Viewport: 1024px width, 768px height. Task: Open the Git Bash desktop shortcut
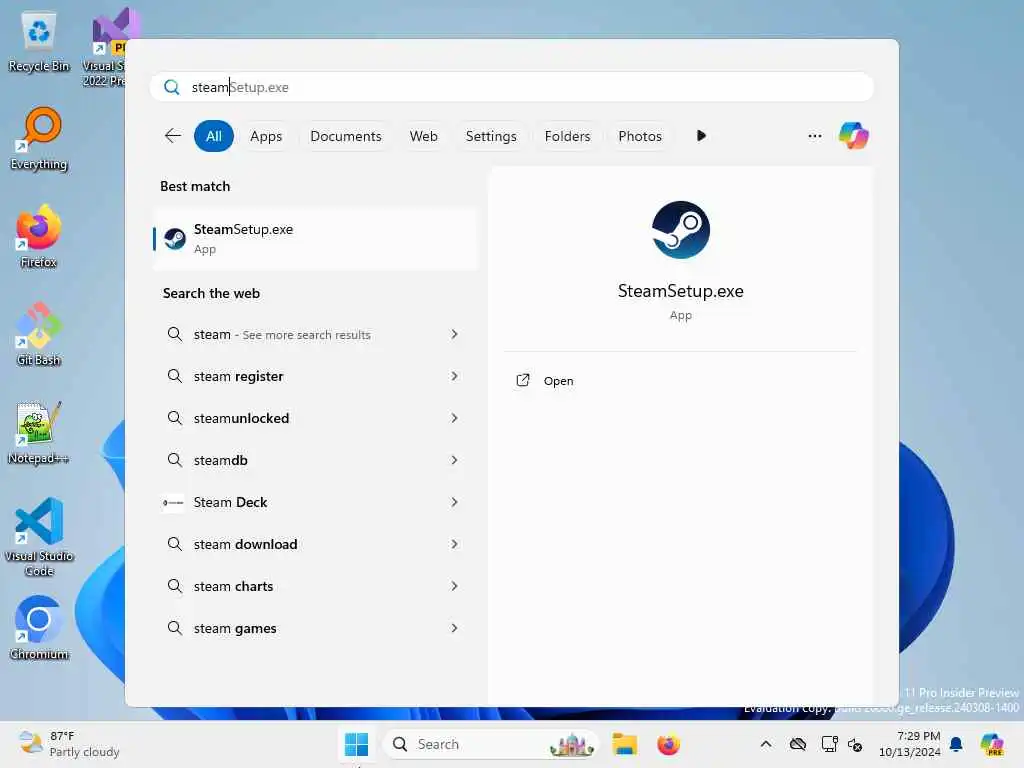click(x=39, y=335)
